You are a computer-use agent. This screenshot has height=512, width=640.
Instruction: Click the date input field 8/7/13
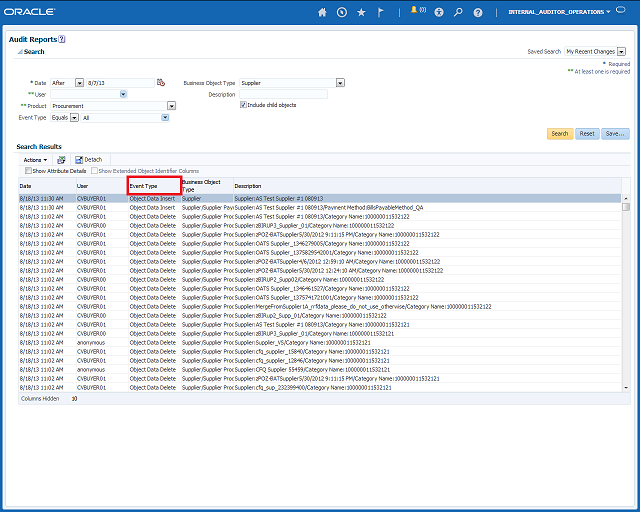pyautogui.click(x=120, y=83)
